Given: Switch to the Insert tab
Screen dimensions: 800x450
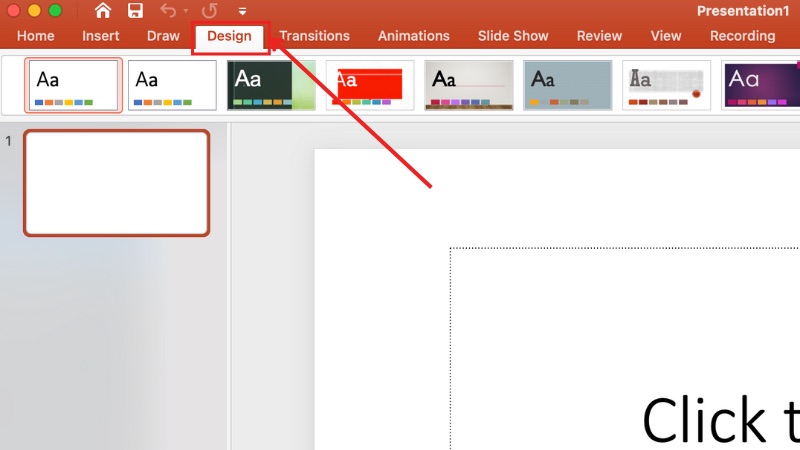Looking at the screenshot, I should point(101,36).
